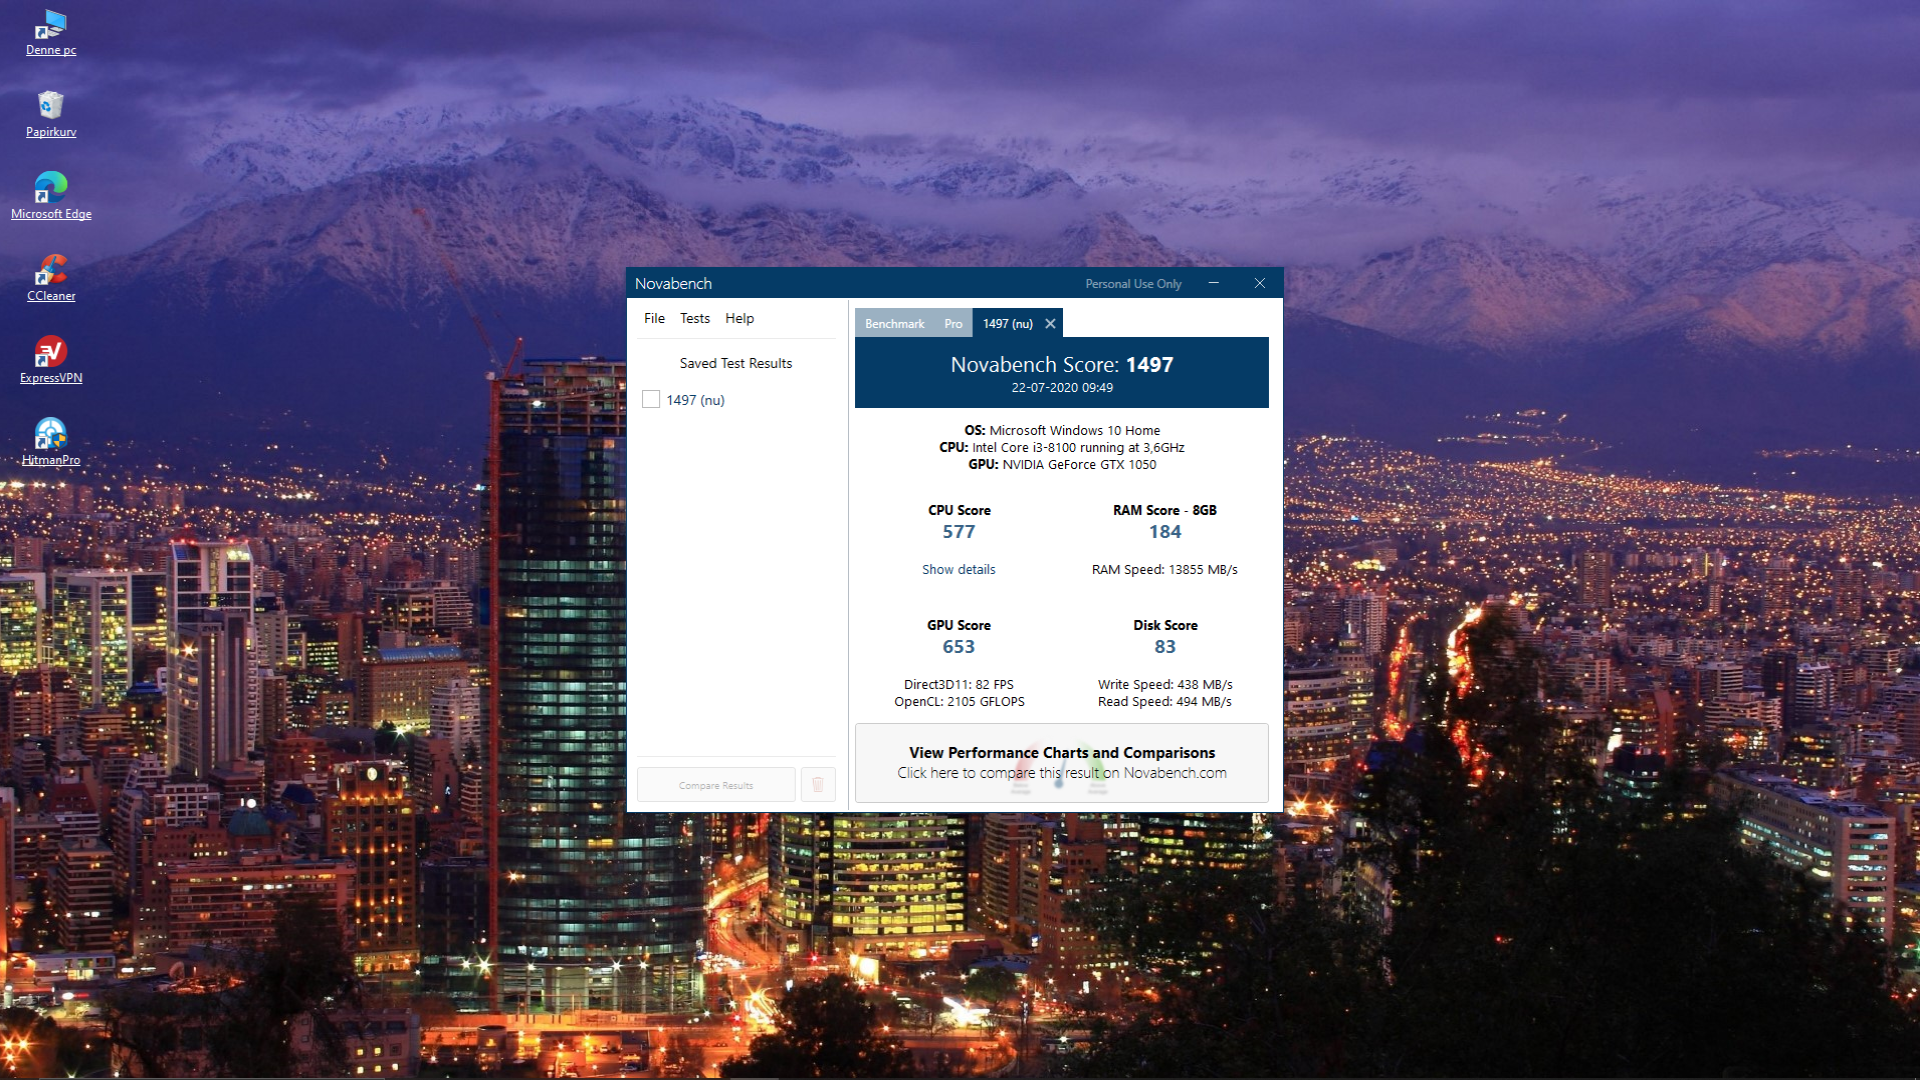Open the Tests menu
Viewport: 1920px width, 1080px height.
click(694, 318)
